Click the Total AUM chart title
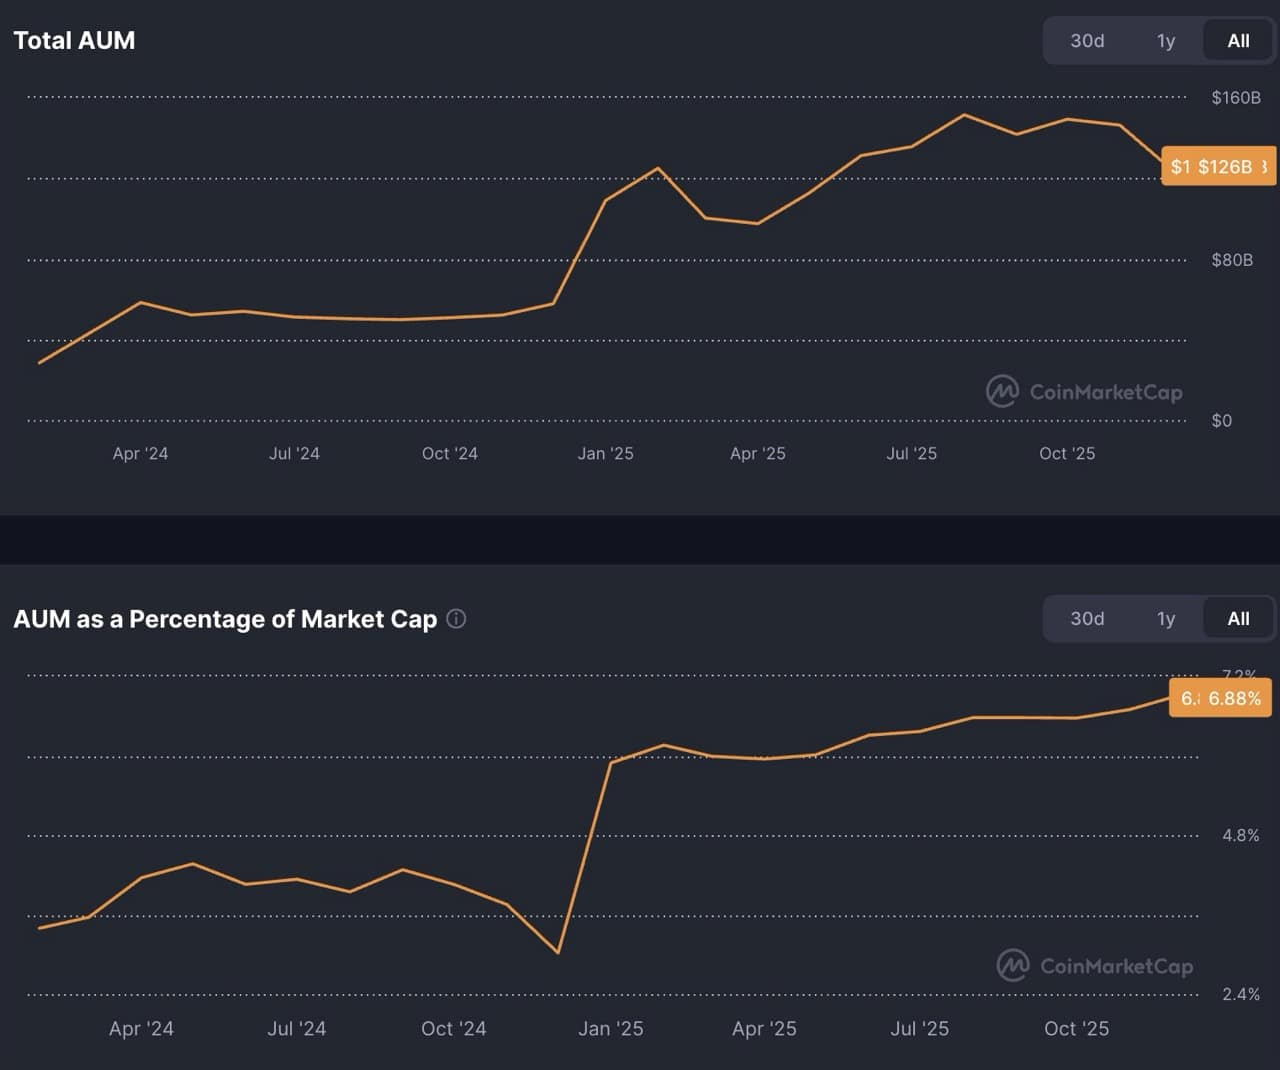This screenshot has height=1070, width=1280. click(74, 40)
